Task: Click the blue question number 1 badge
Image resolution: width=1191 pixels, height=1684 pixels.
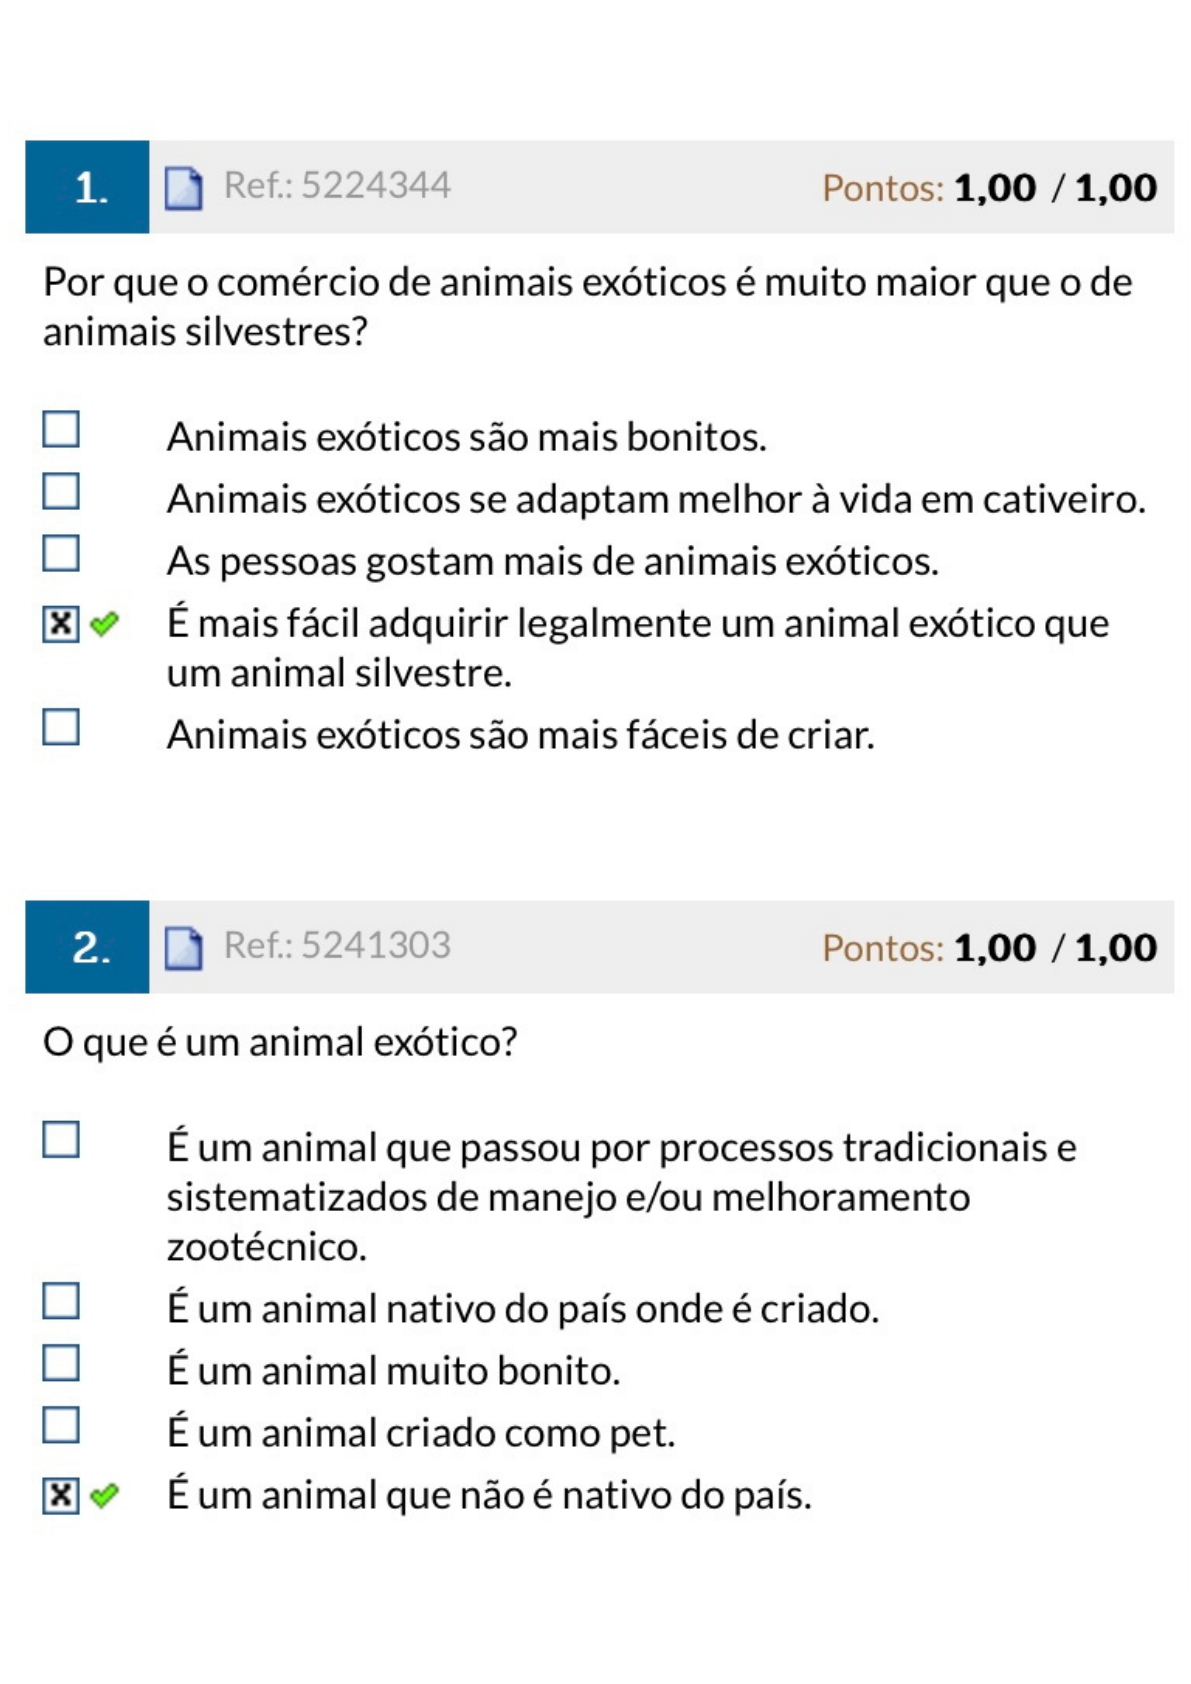Action: (x=87, y=187)
